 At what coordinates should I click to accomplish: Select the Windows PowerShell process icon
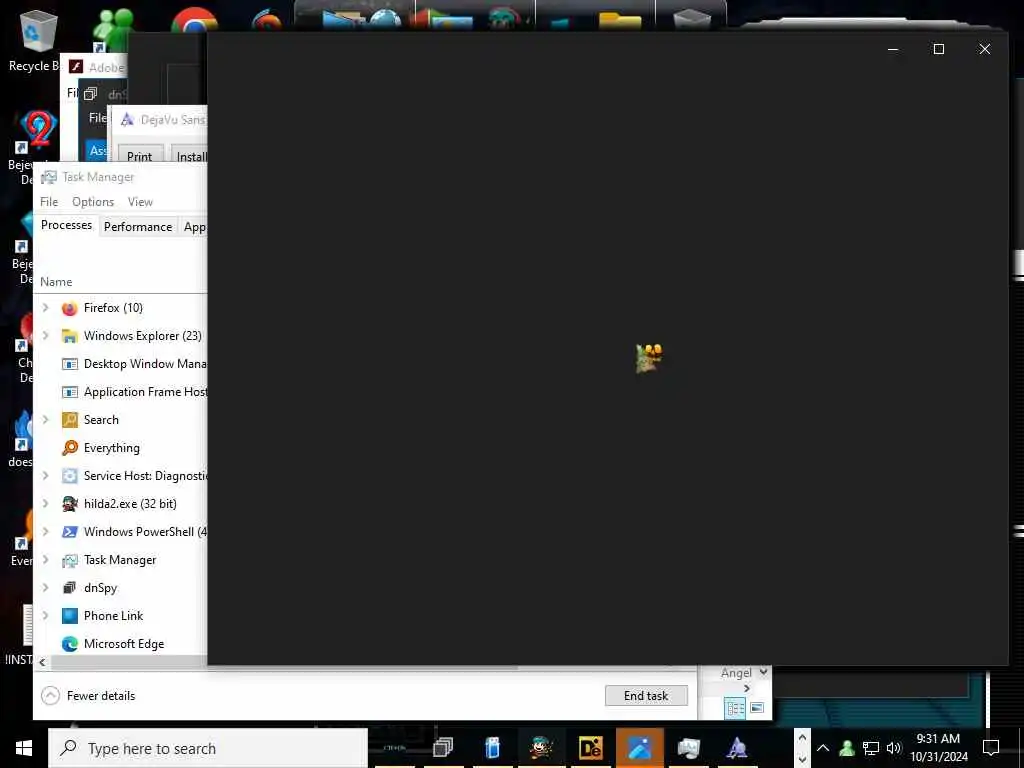pos(69,532)
